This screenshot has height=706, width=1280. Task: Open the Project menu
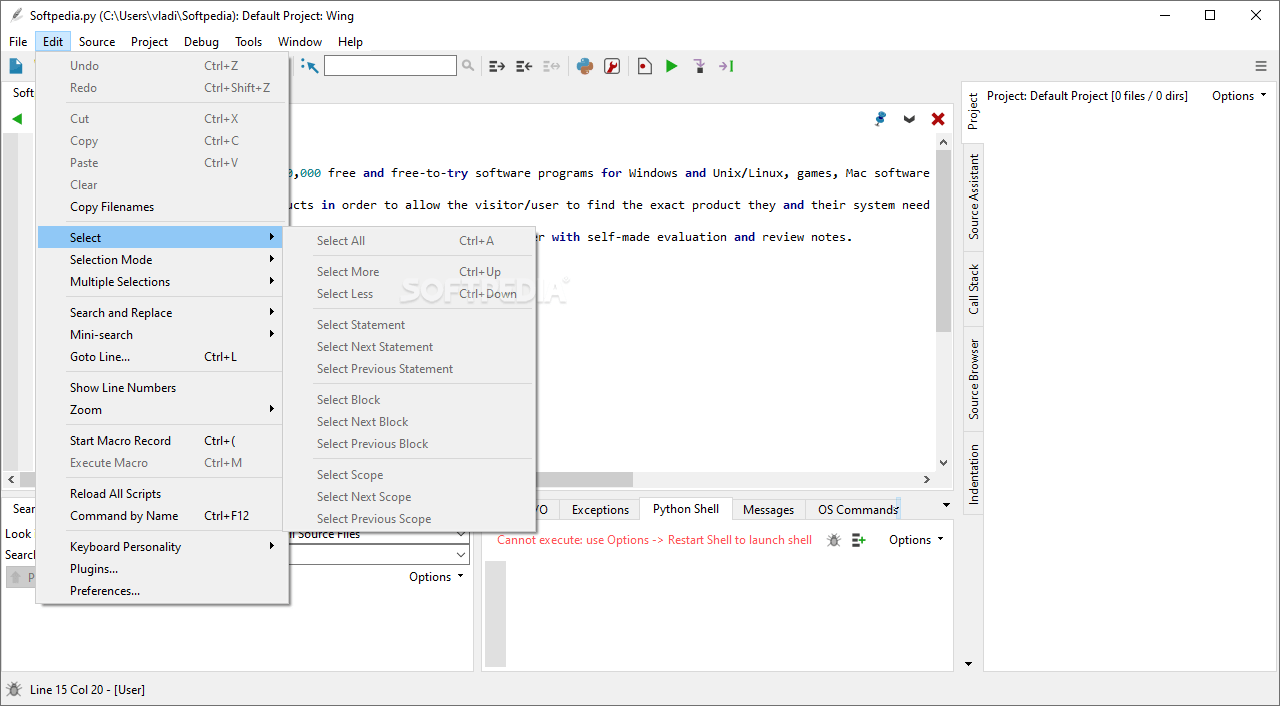(149, 42)
